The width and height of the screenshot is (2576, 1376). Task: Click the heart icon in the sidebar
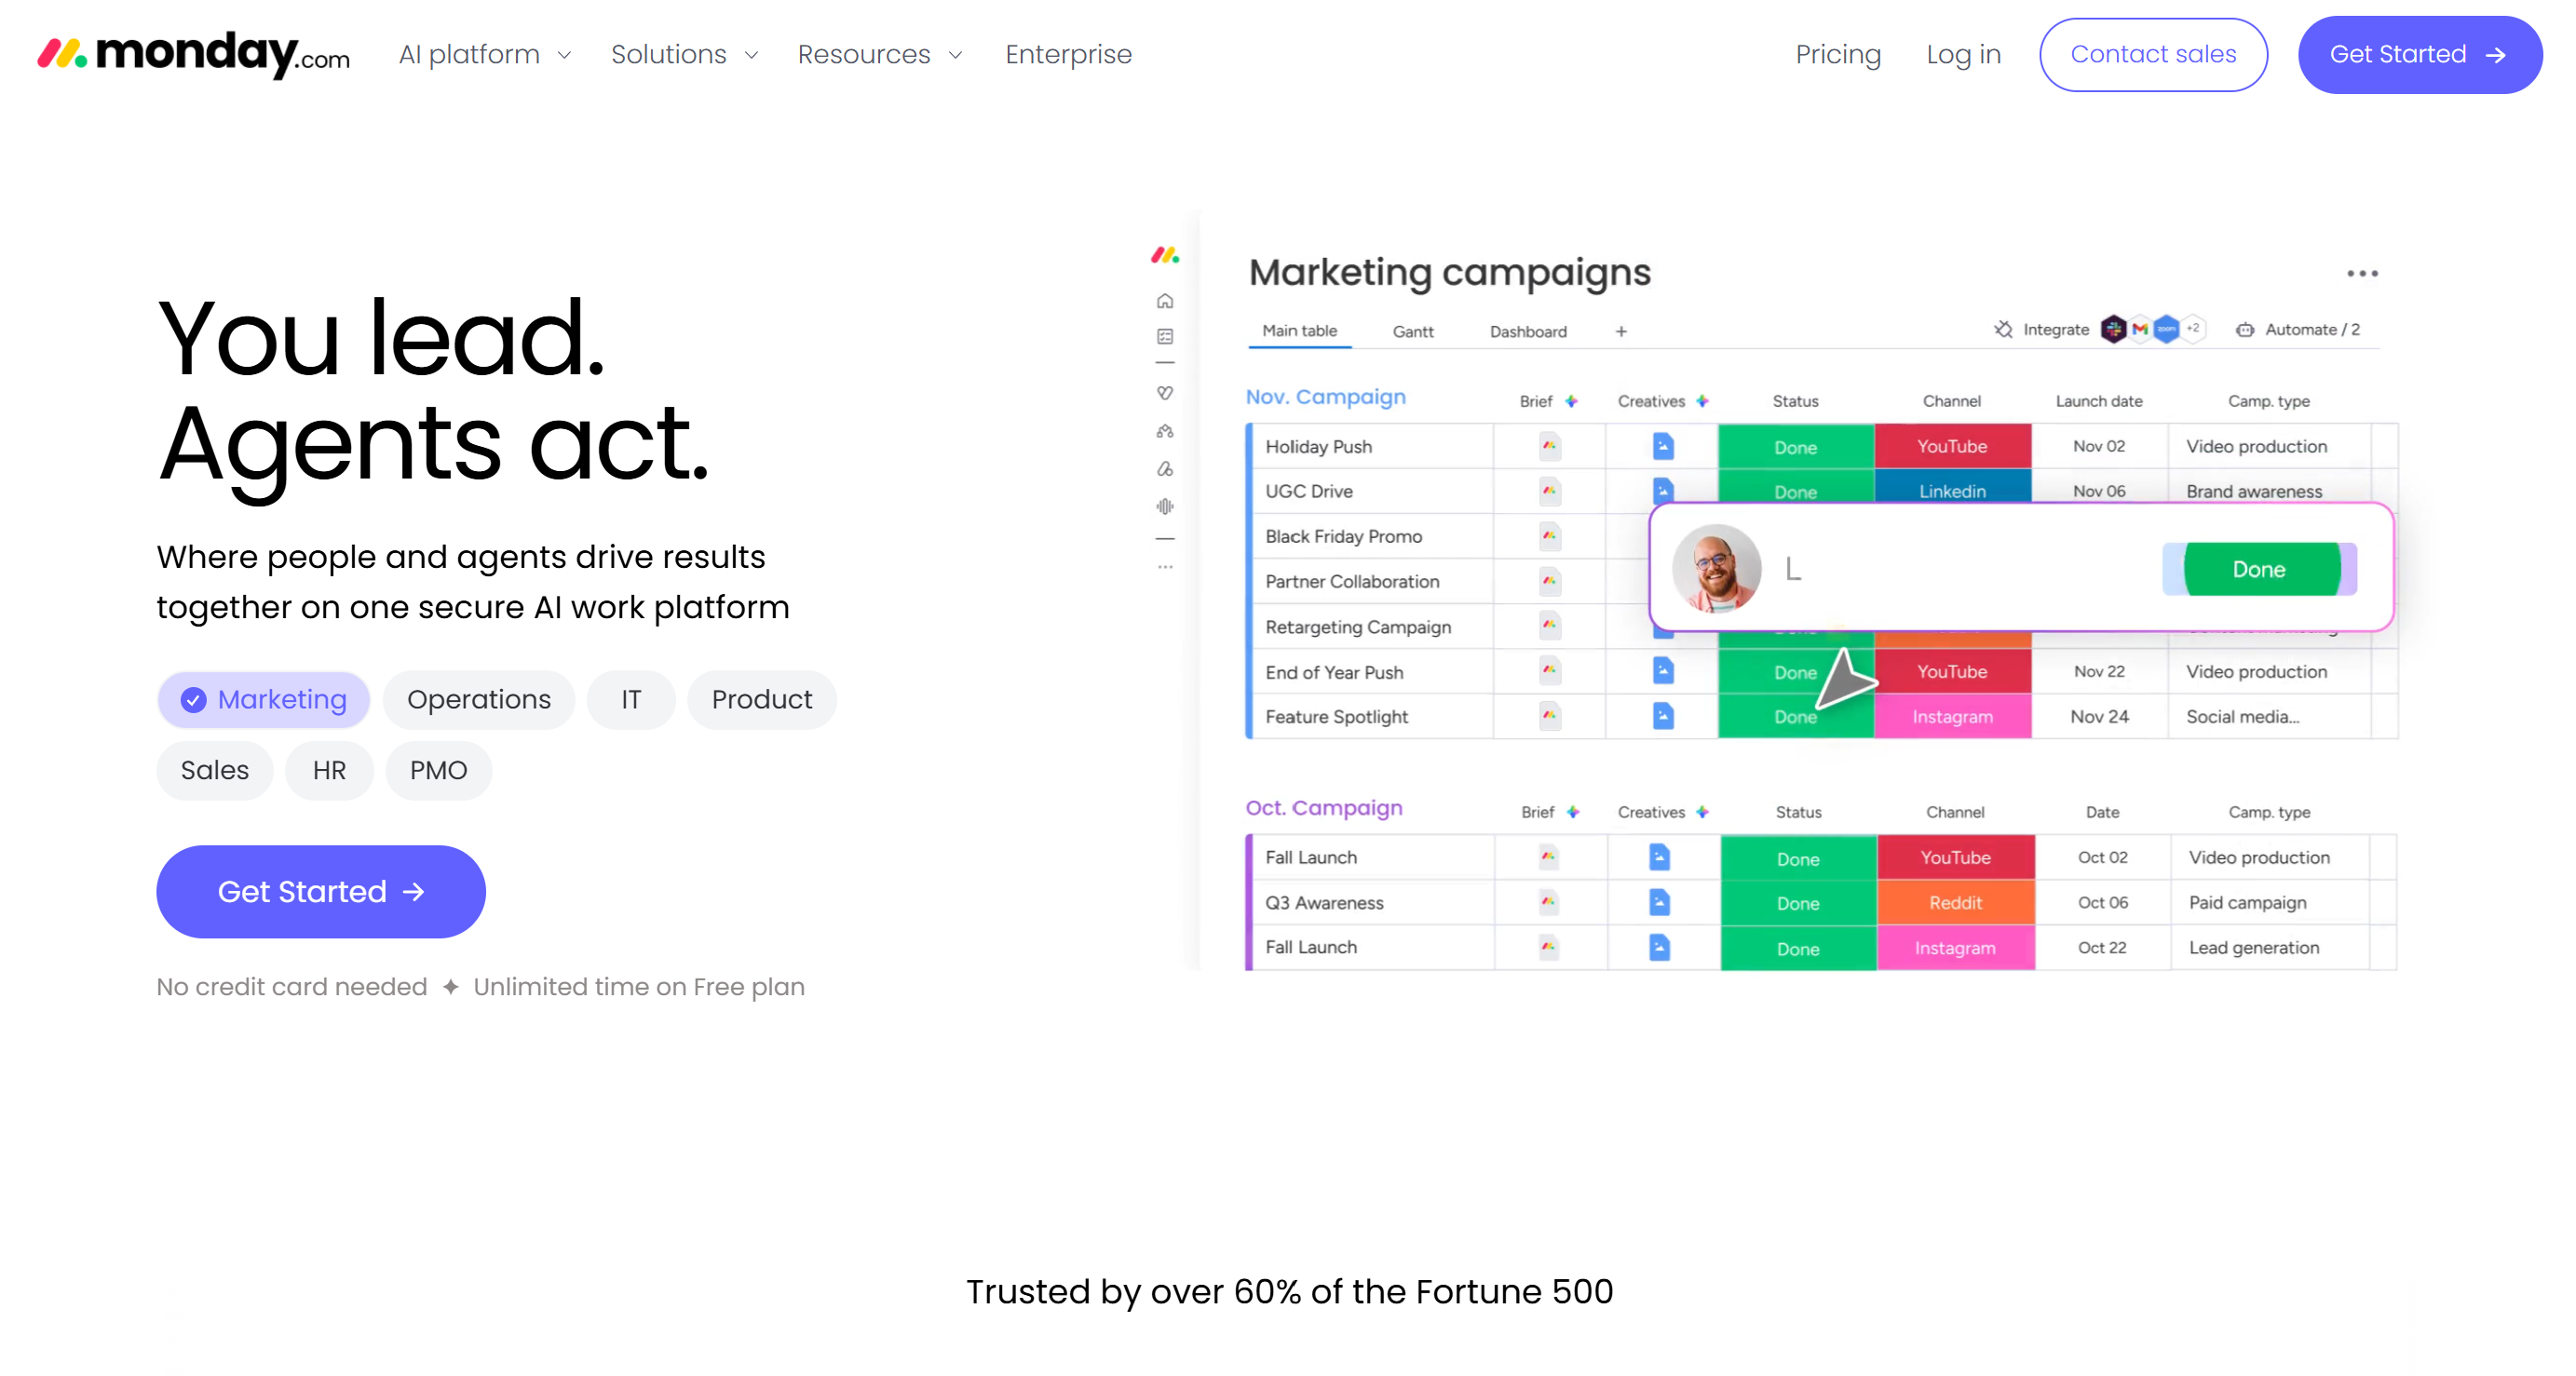[1165, 393]
